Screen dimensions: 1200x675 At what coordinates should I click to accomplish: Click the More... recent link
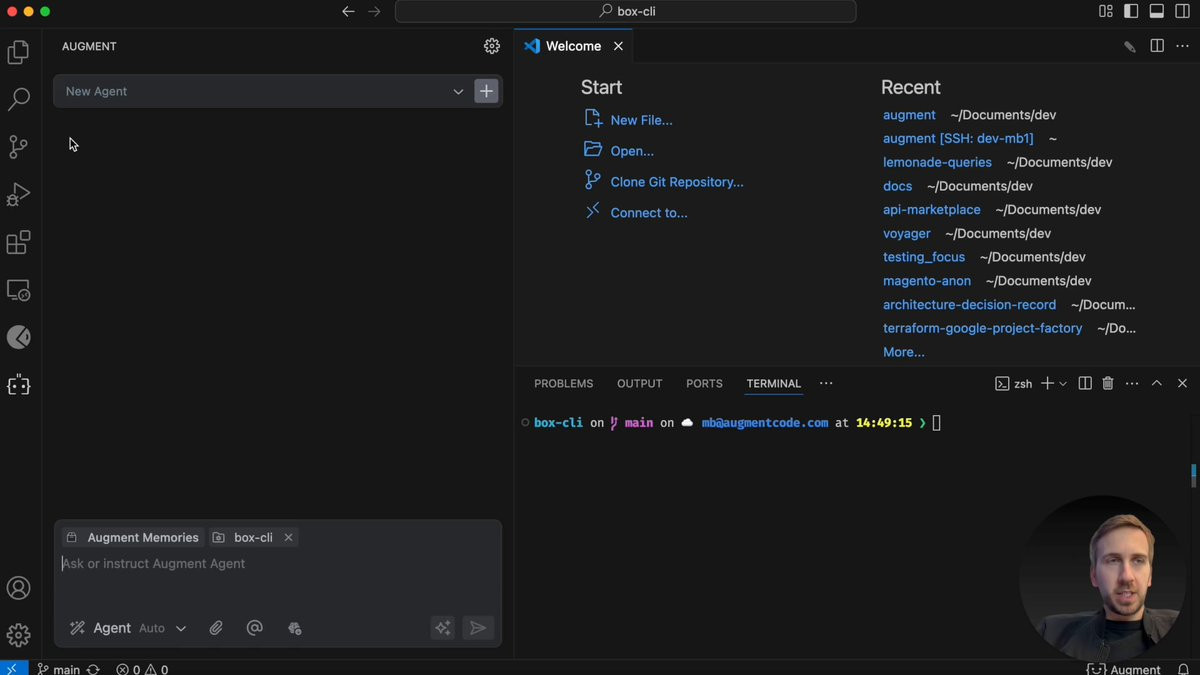[x=904, y=352]
